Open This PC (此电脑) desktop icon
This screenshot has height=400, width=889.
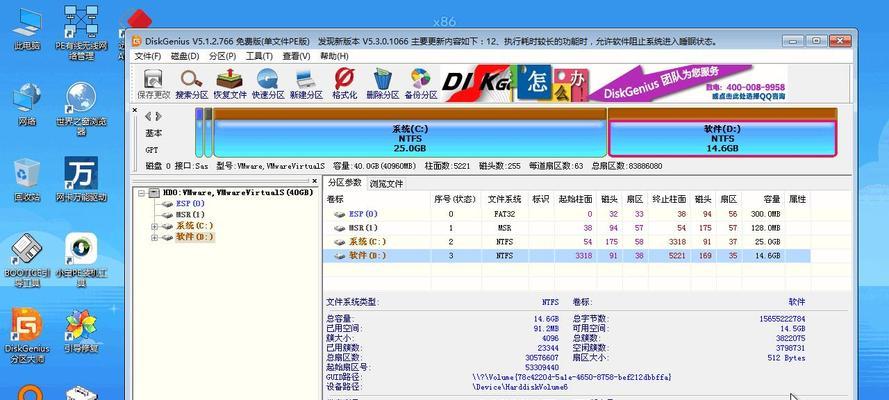tap(27, 30)
